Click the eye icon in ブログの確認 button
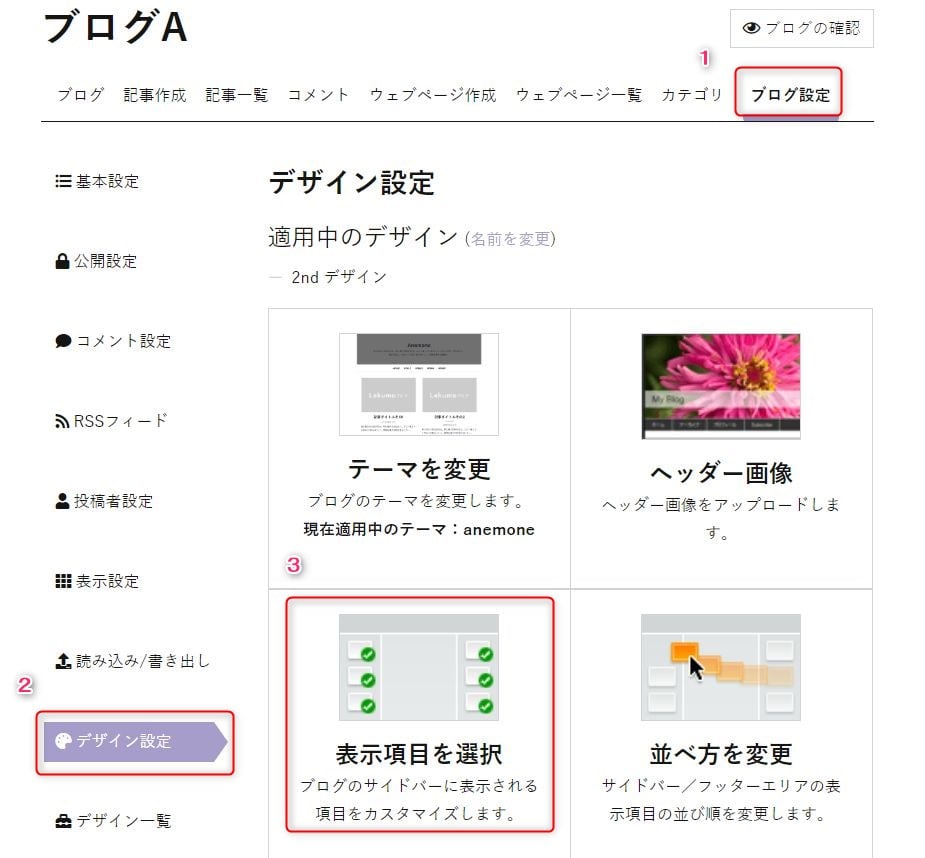 tap(751, 28)
